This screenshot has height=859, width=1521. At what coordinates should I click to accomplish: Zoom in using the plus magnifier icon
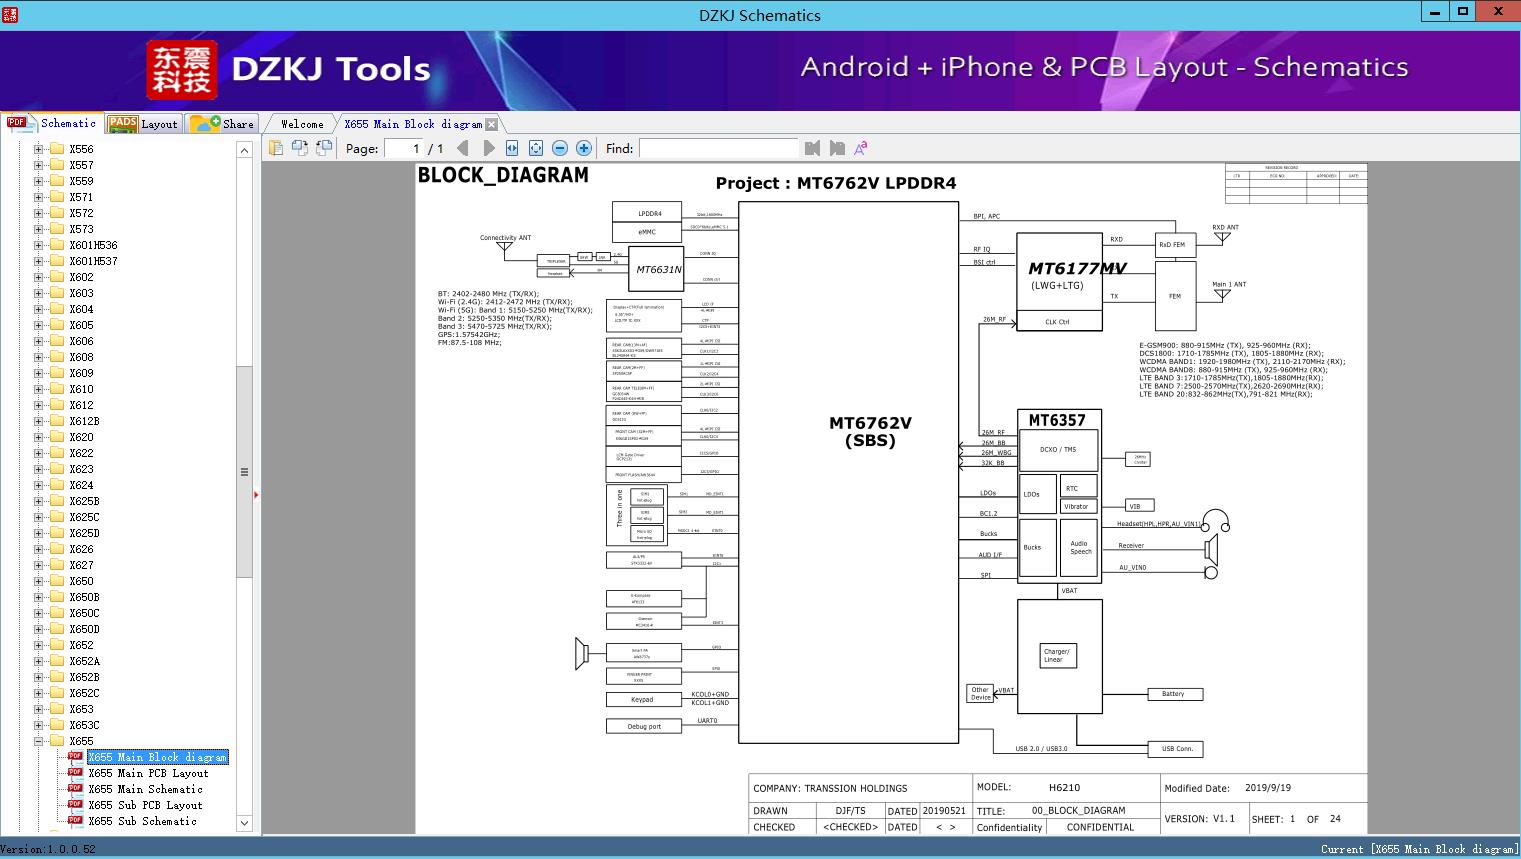coord(583,147)
